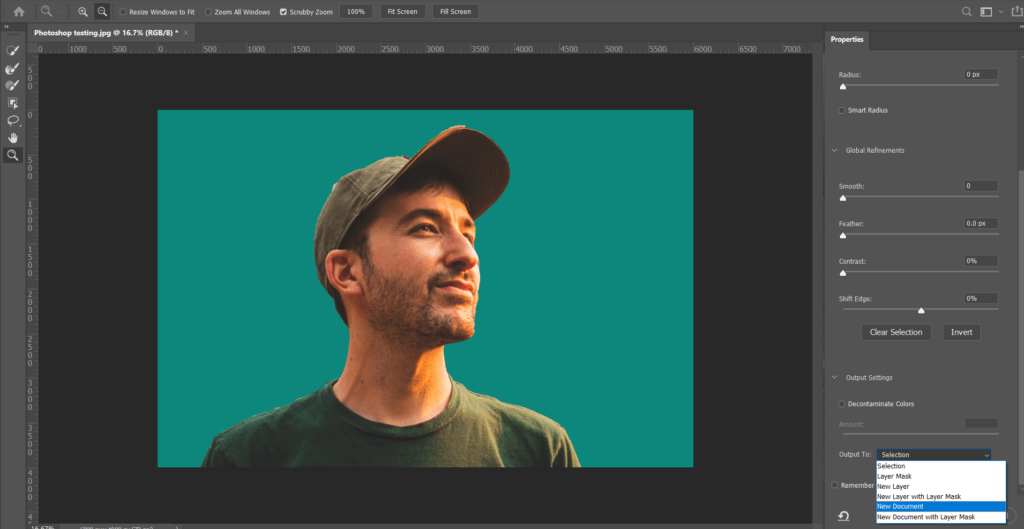Click the Feather slider handle

[842, 235]
